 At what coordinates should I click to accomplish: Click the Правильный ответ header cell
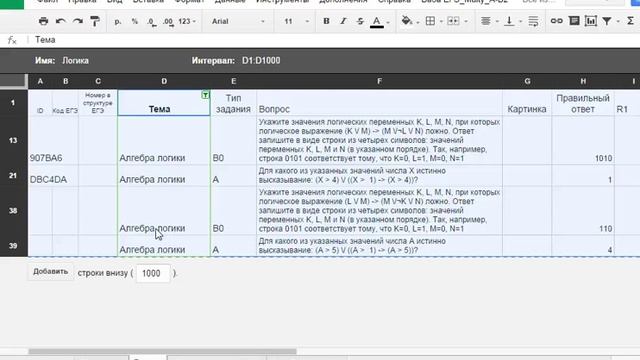click(583, 103)
